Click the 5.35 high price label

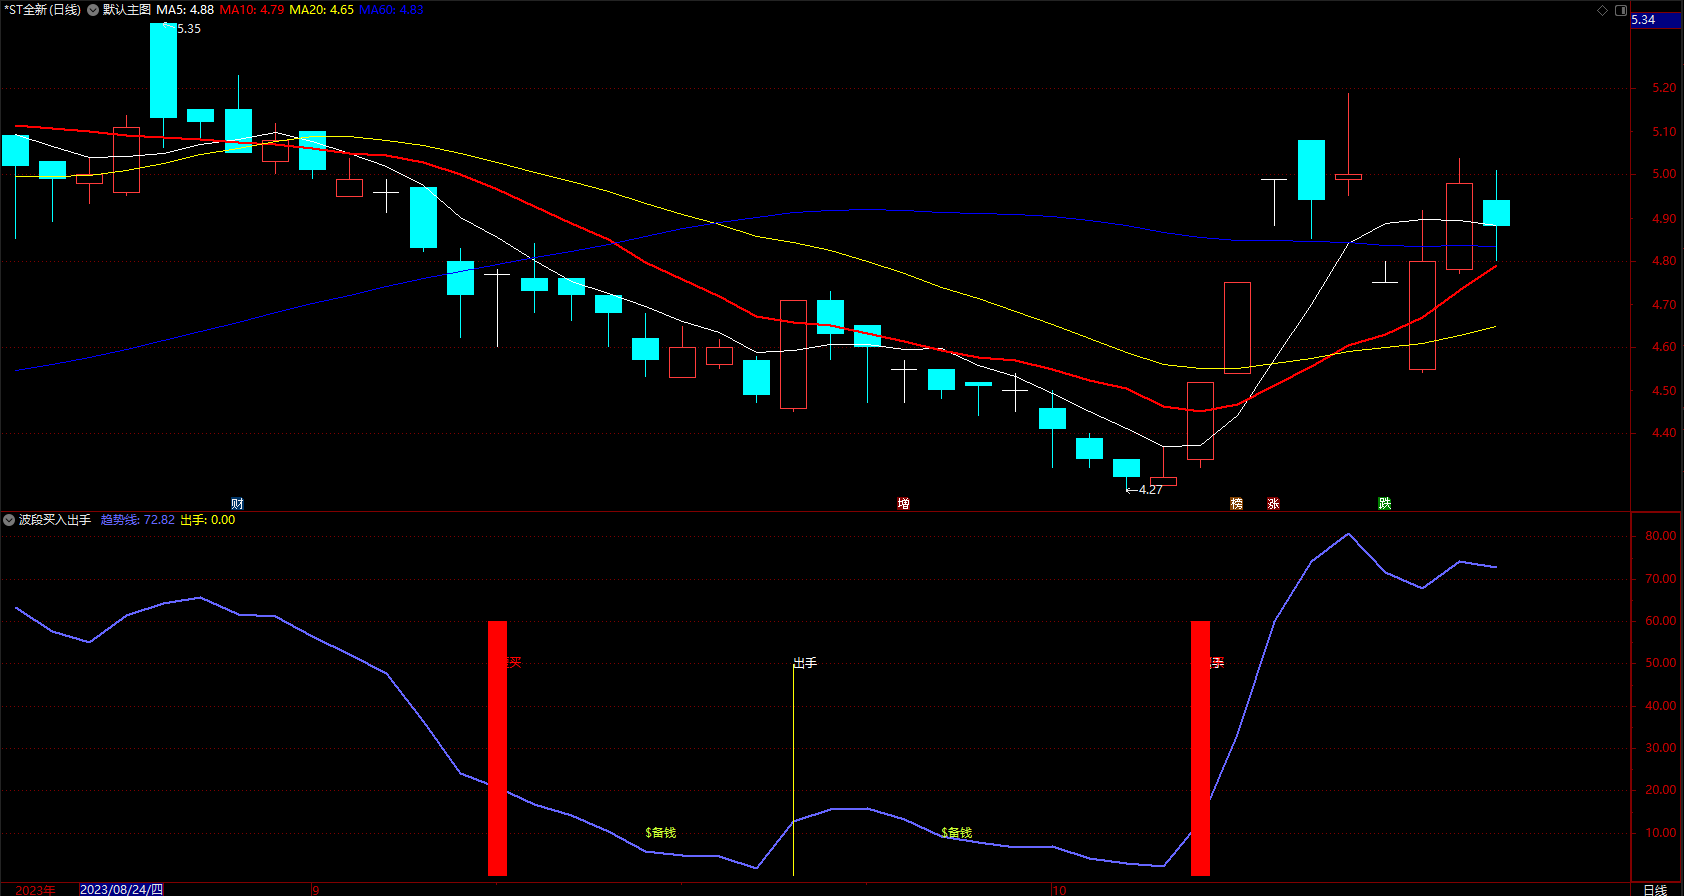point(187,29)
